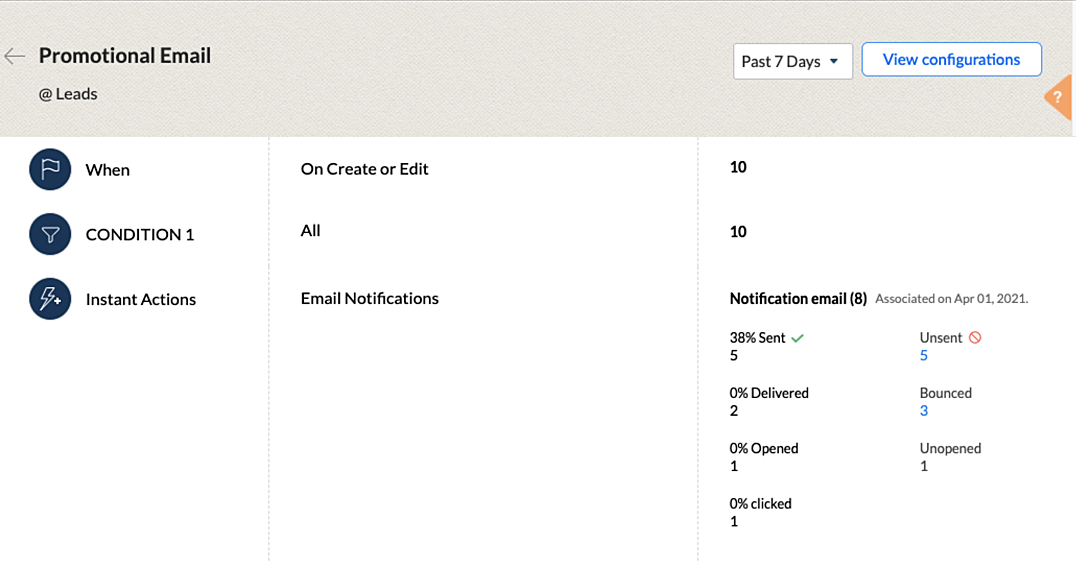This screenshot has width=1076, height=566.
Task: Select the CONDITION 1 row label
Action: pos(140,235)
